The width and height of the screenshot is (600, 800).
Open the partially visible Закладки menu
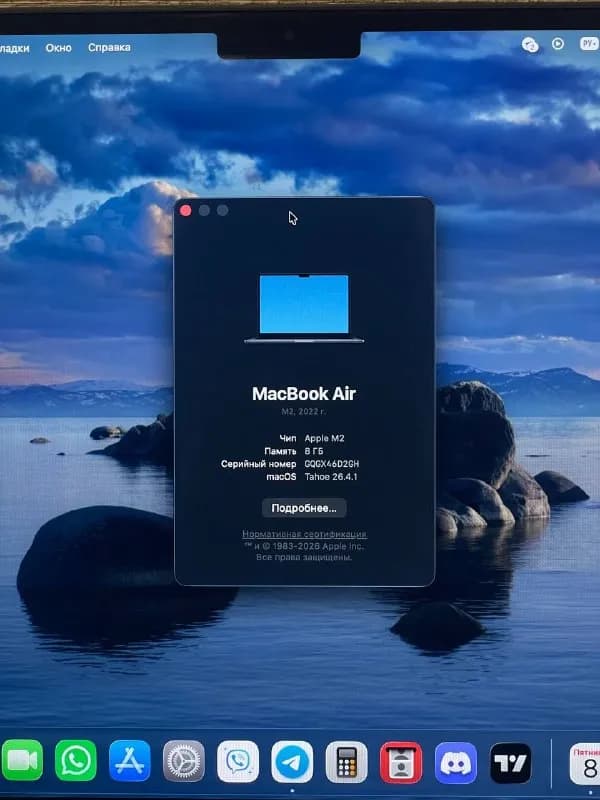[x=14, y=48]
